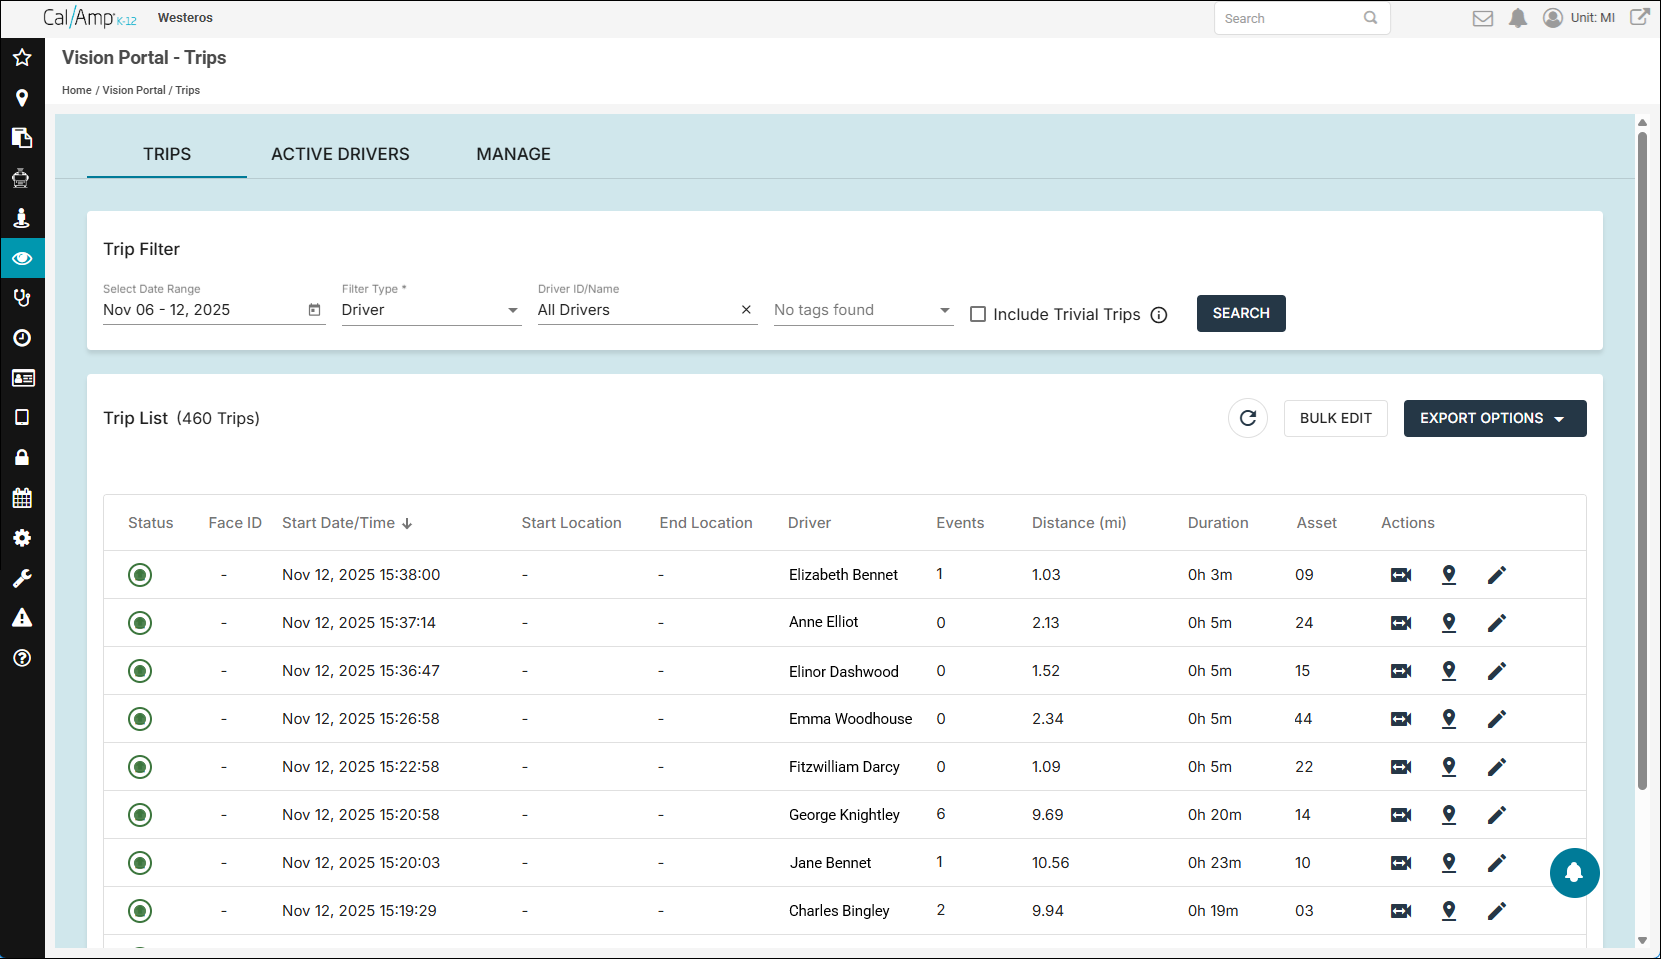Edit Elinor Dashwood's trip with pencil icon
Screen dimensions: 1661x959
pyautogui.click(x=1497, y=671)
